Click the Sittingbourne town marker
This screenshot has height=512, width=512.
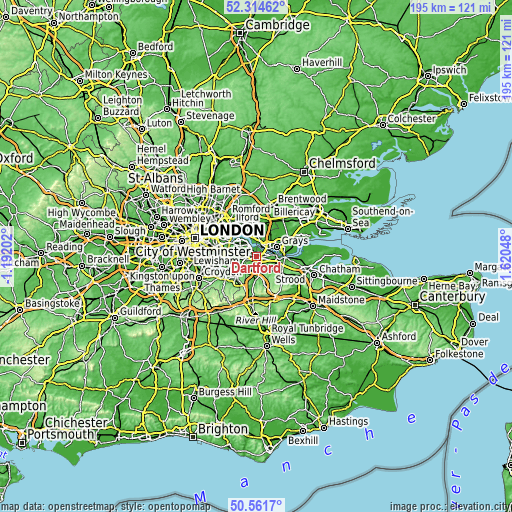pos(352,287)
